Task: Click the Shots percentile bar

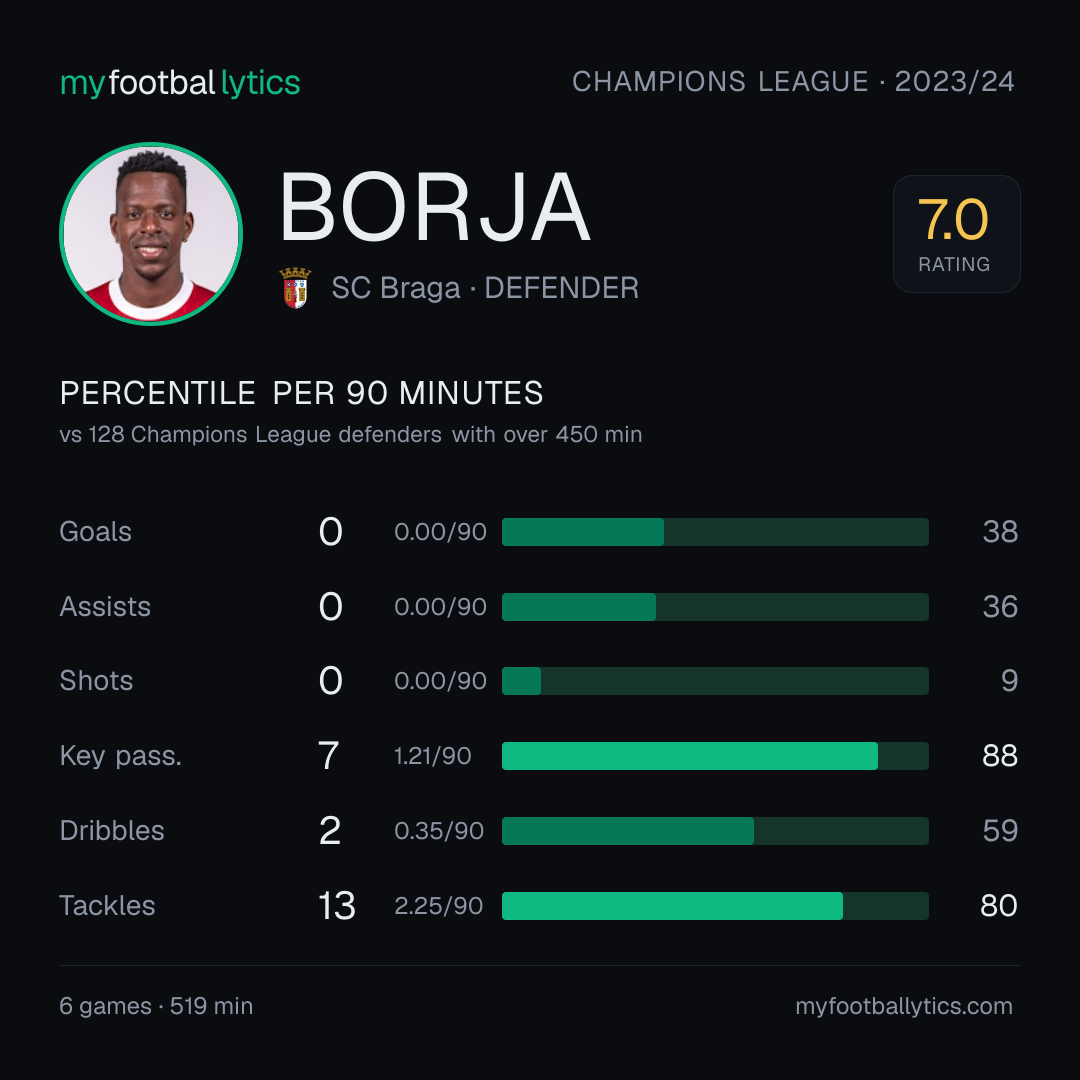Action: [x=715, y=681]
